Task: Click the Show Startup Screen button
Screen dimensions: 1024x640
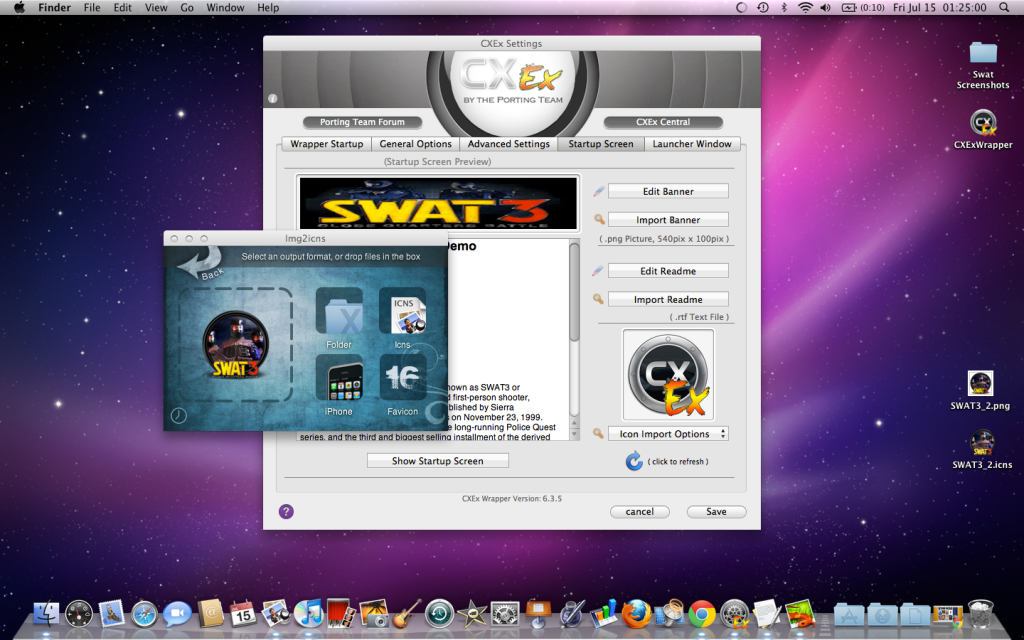Action: [x=438, y=461]
